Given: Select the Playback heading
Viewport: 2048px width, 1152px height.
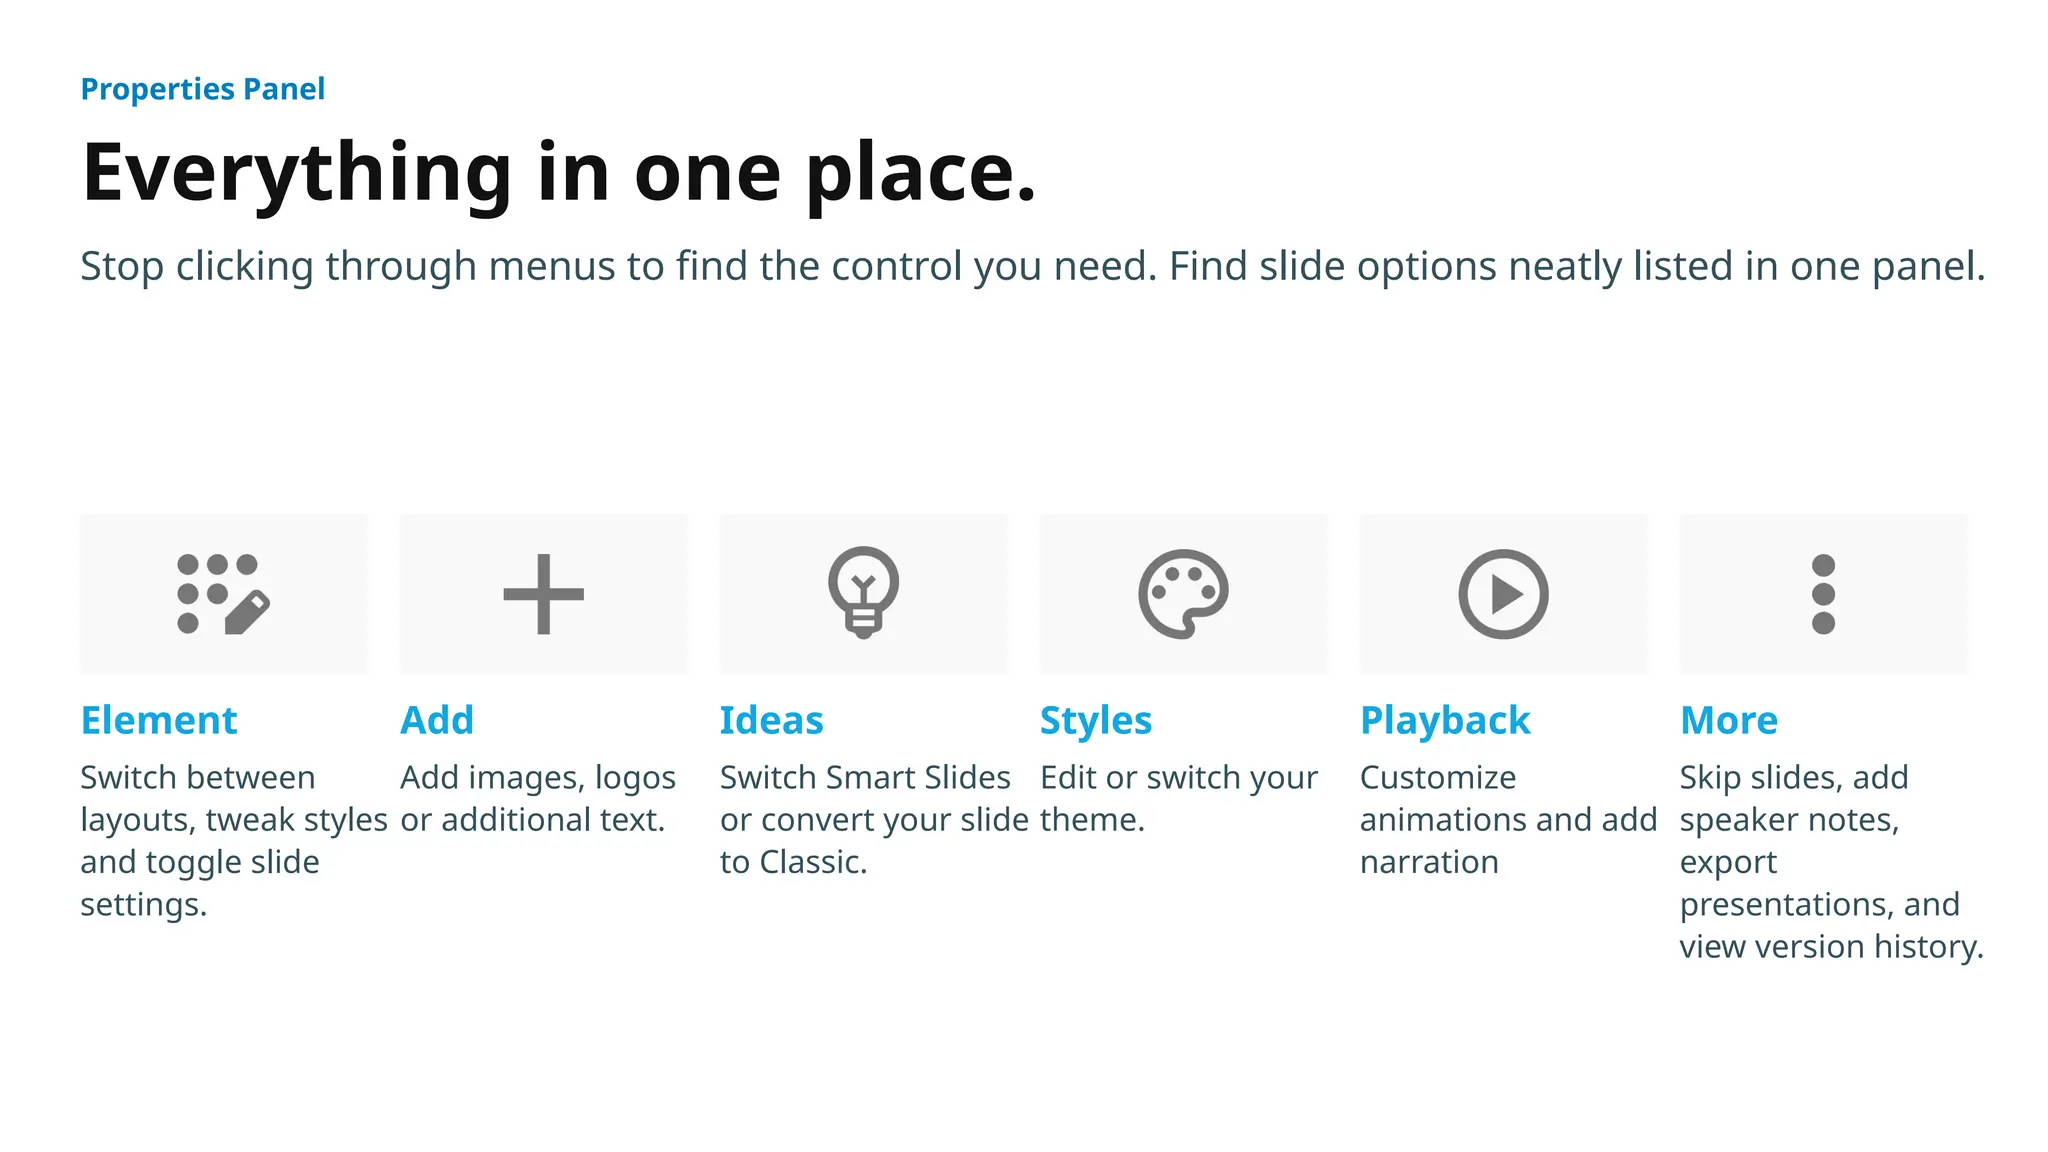Looking at the screenshot, I should point(1445,721).
